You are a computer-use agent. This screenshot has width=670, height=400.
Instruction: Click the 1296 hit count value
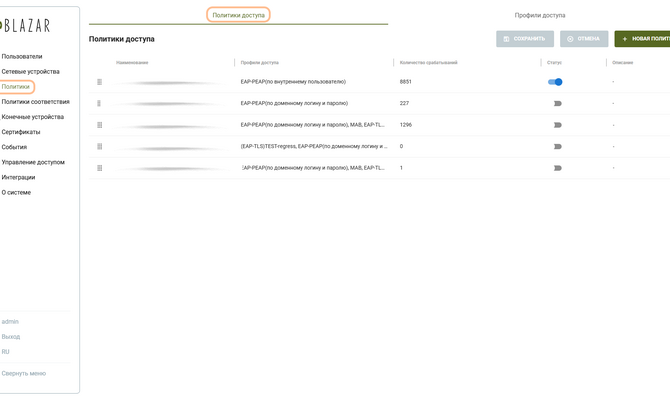click(406, 125)
